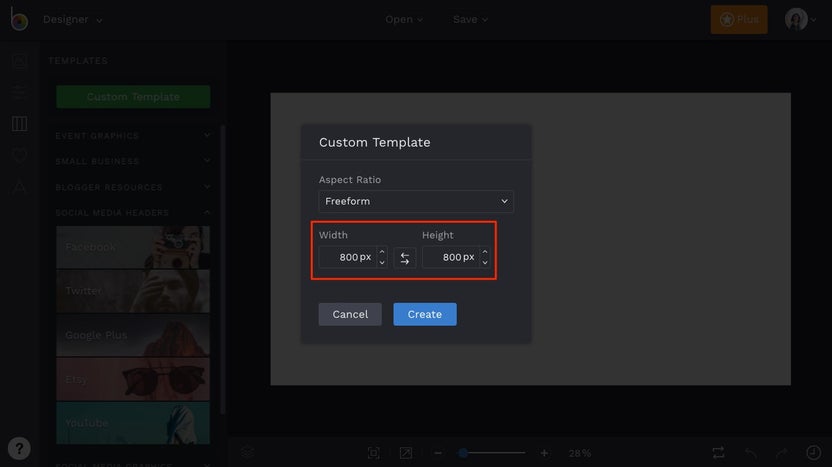Open the image manager sidebar icon
The image size is (832, 467).
click(20, 60)
